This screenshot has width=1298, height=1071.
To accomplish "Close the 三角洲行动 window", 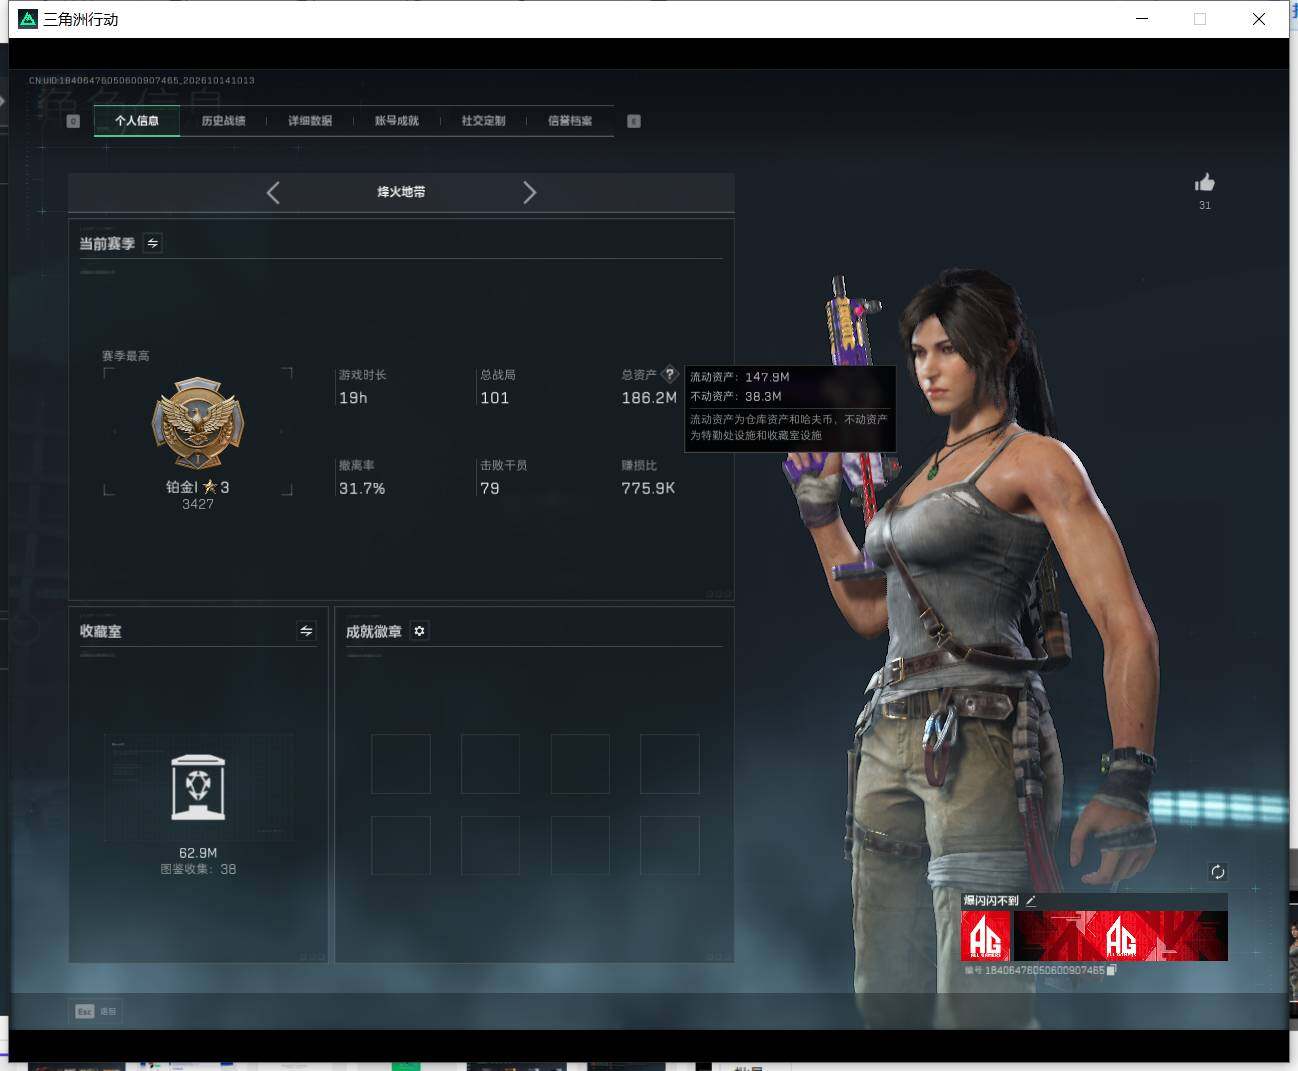I will coord(1259,19).
